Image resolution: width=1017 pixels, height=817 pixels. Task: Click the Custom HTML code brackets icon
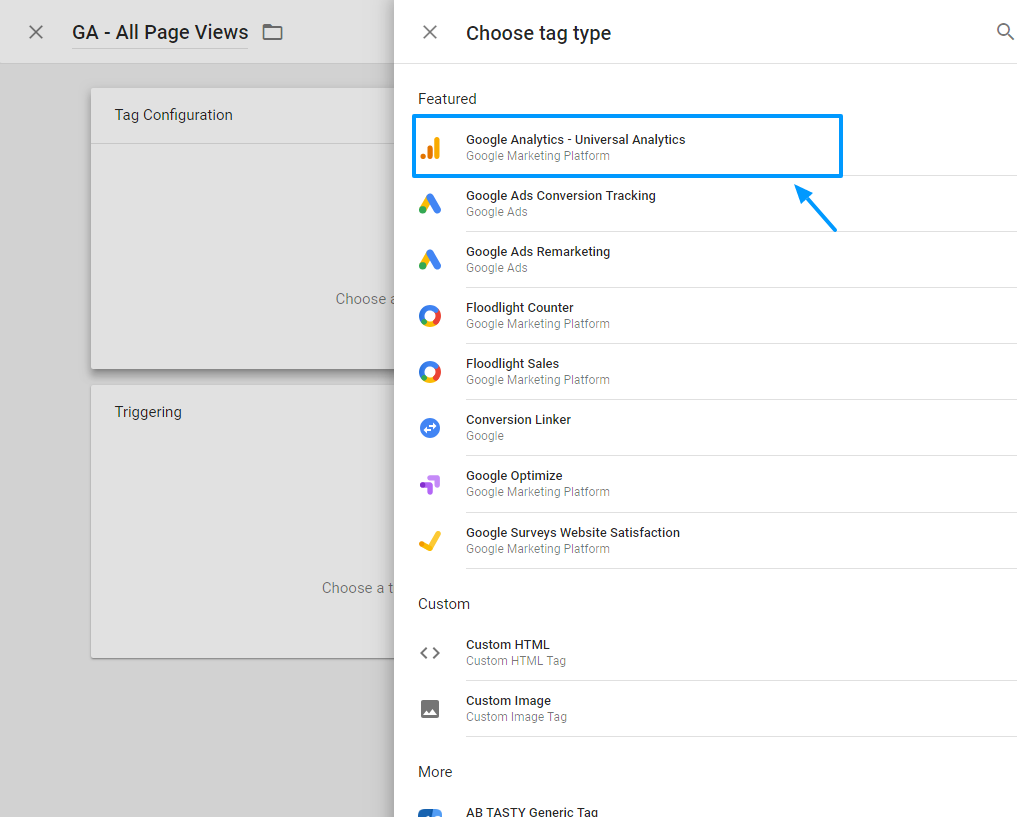click(430, 653)
